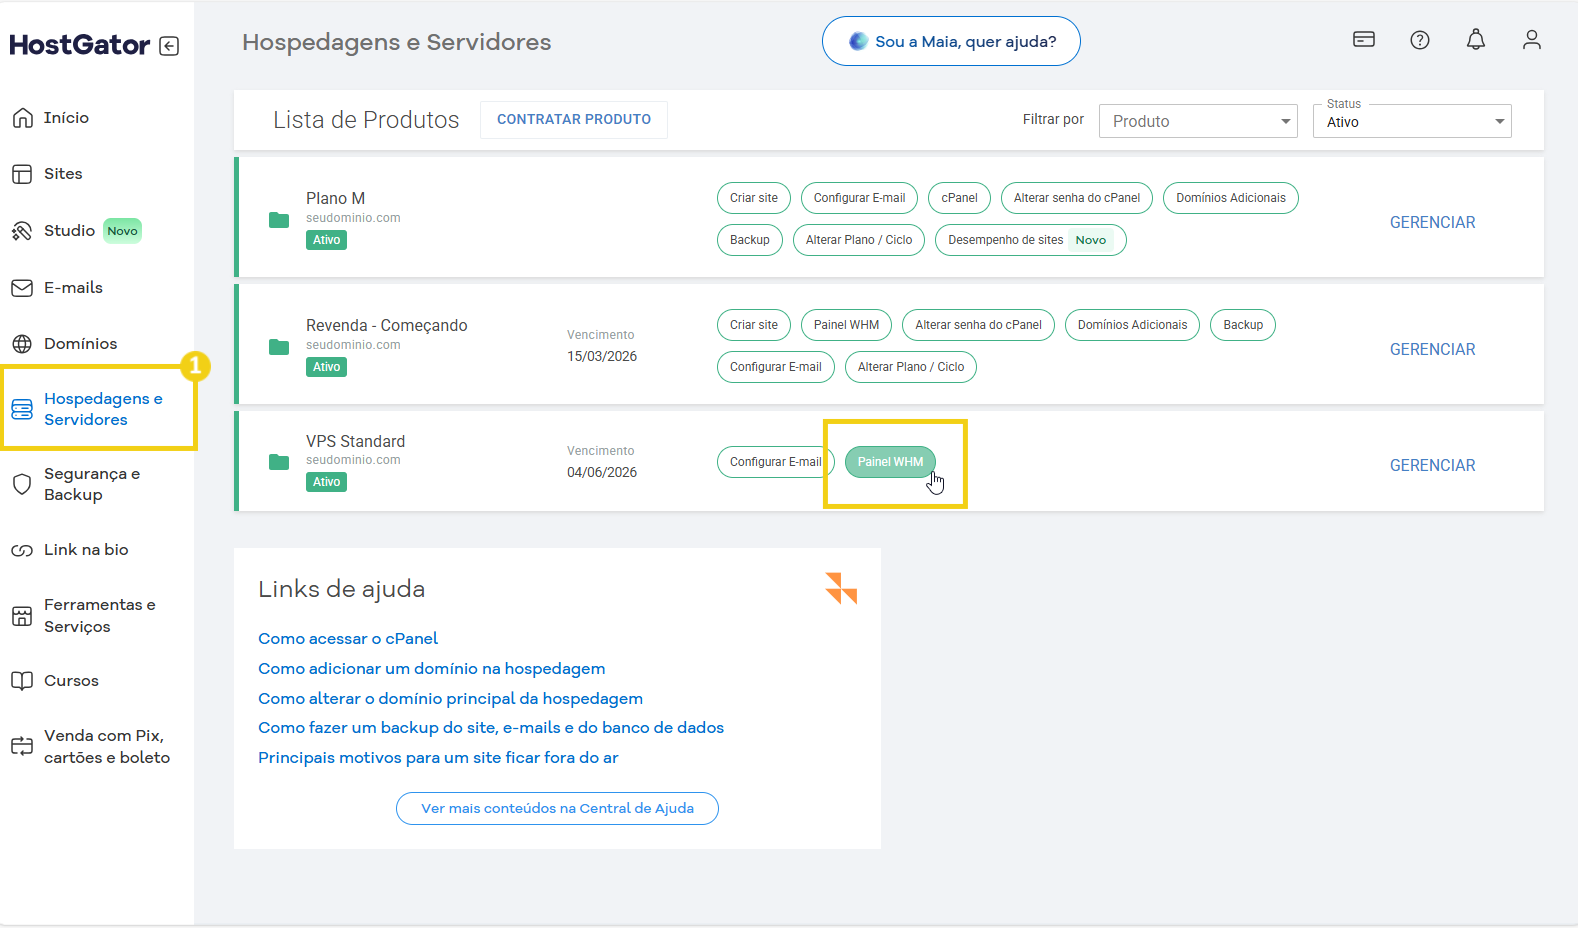Image resolution: width=1578 pixels, height=928 pixels.
Task: Open Studio menu item
Action: tap(69, 231)
